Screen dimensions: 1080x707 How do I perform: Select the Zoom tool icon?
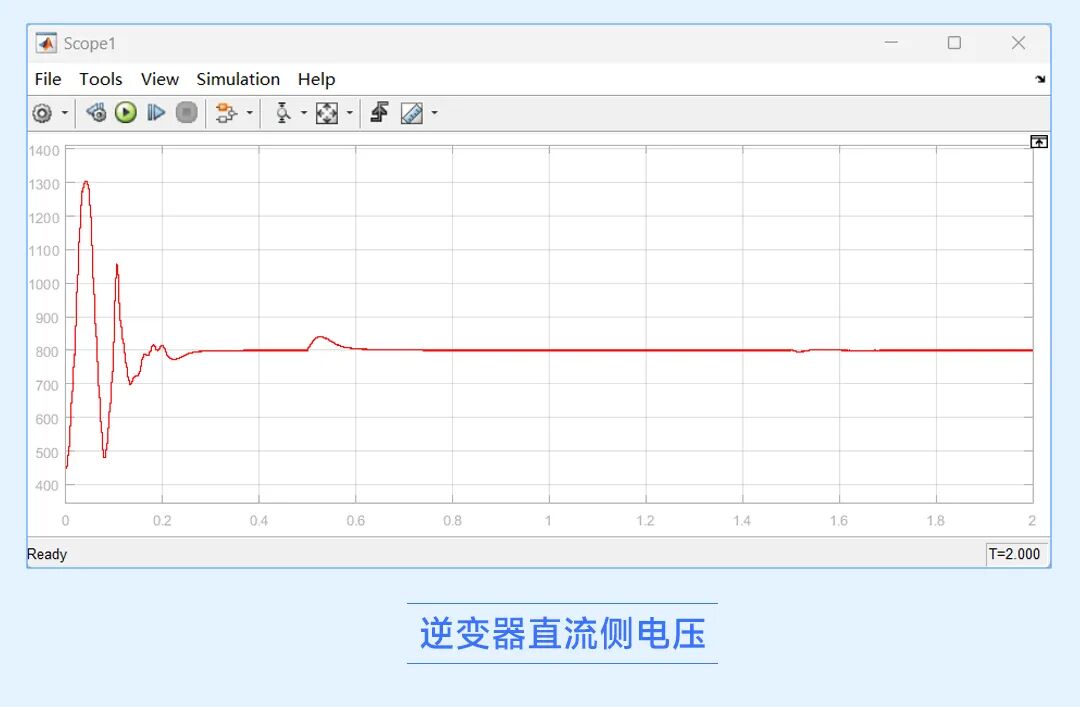tap(283, 113)
